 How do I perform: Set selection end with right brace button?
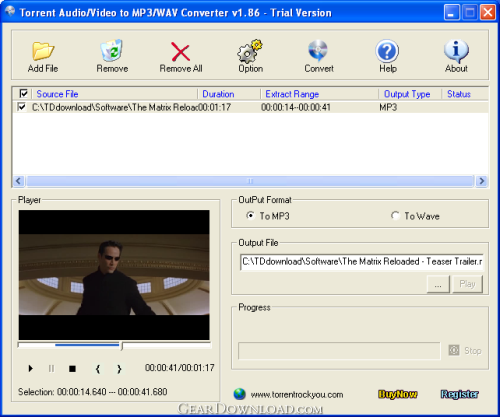pos(119,369)
